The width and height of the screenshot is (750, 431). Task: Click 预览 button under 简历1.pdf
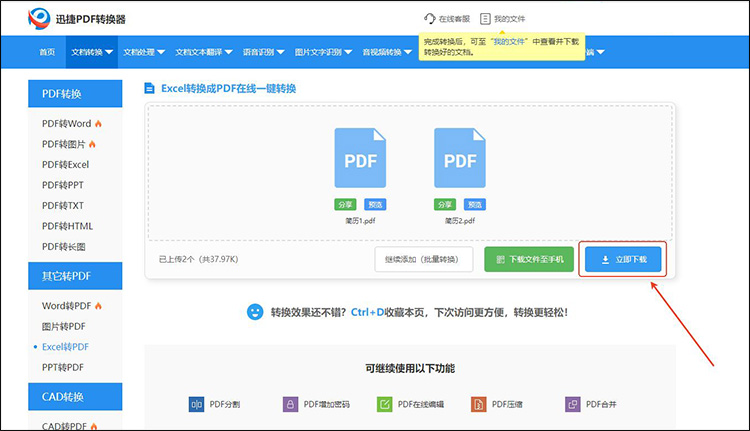click(x=375, y=205)
